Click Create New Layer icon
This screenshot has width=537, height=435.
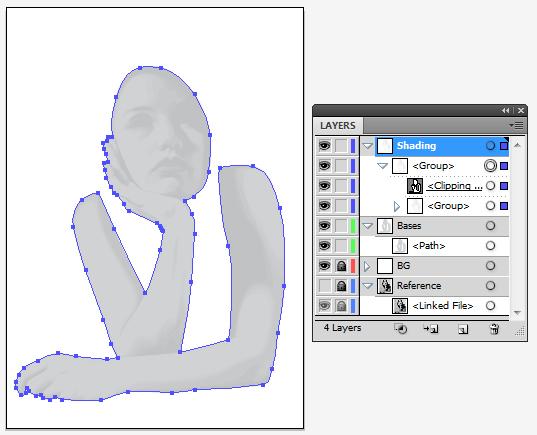coord(463,330)
